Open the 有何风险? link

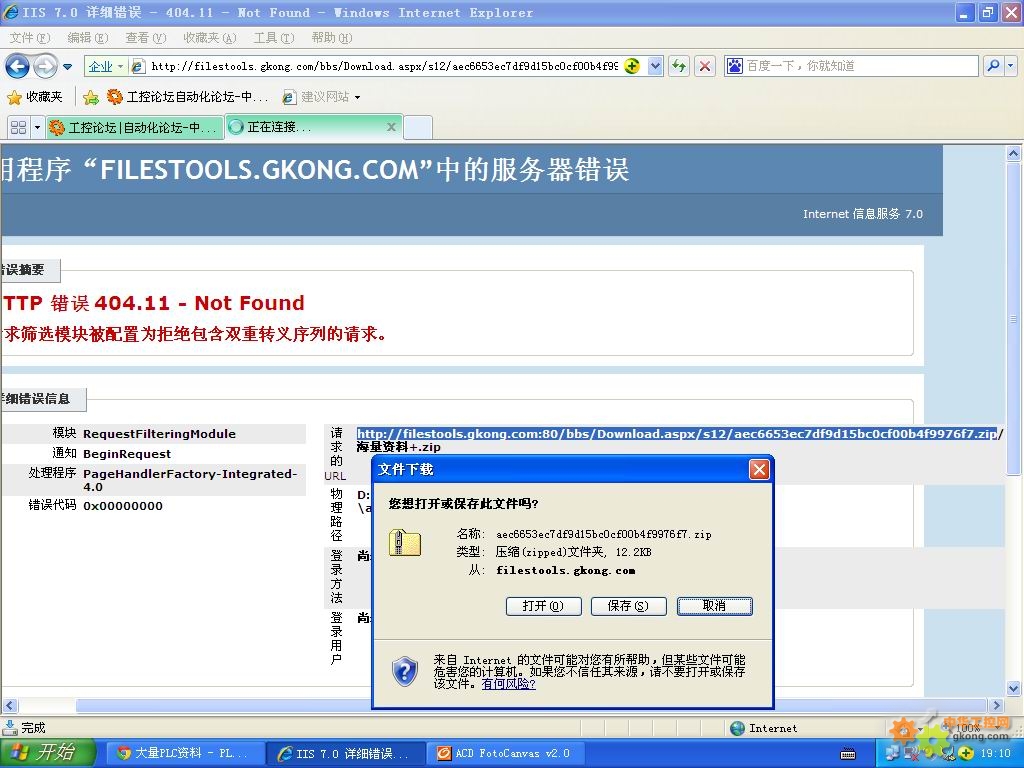pos(508,684)
